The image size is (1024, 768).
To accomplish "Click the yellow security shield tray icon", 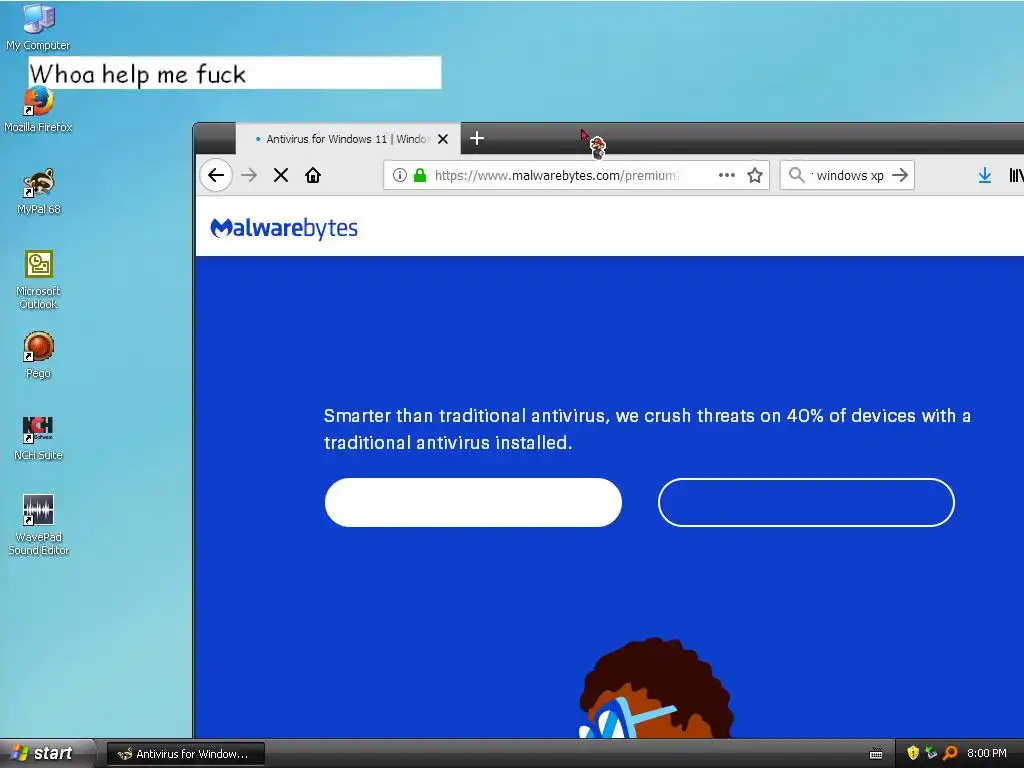I will tap(913, 753).
